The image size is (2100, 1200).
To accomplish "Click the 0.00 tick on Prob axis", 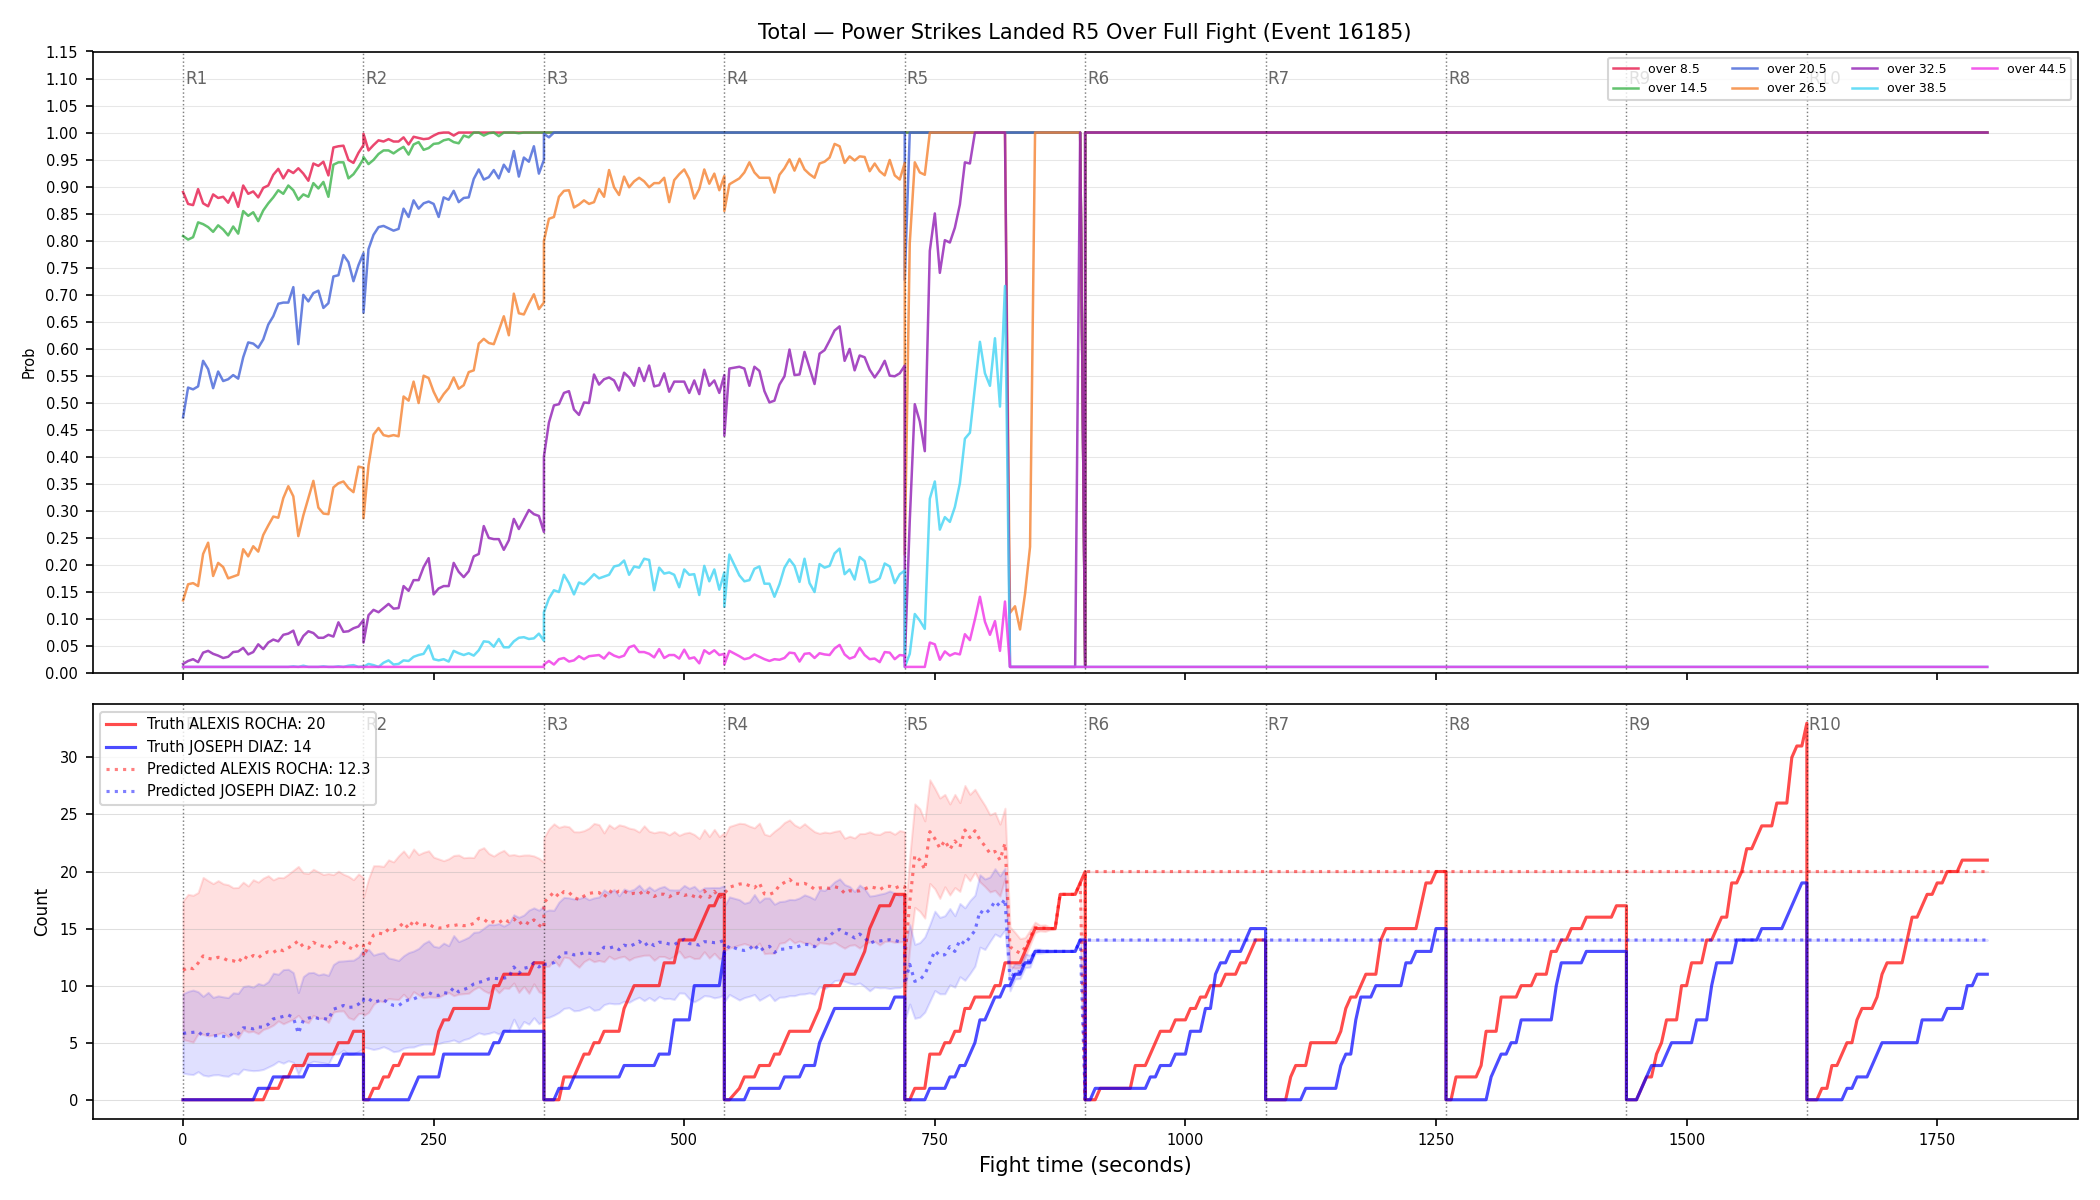I will tap(61, 673).
